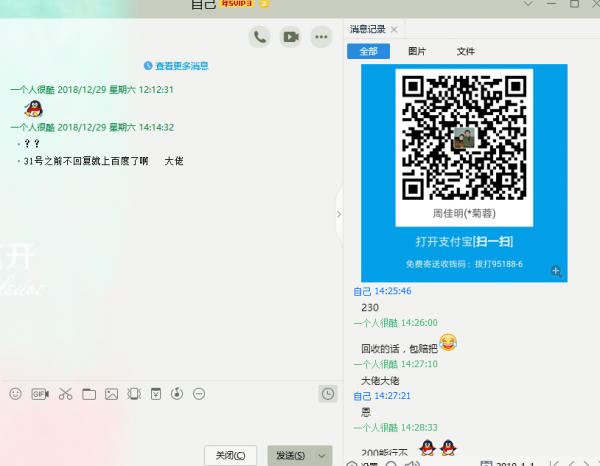600x466 pixels.
Task: Click the clock icon beside 查看更多消息
Action: [x=148, y=66]
